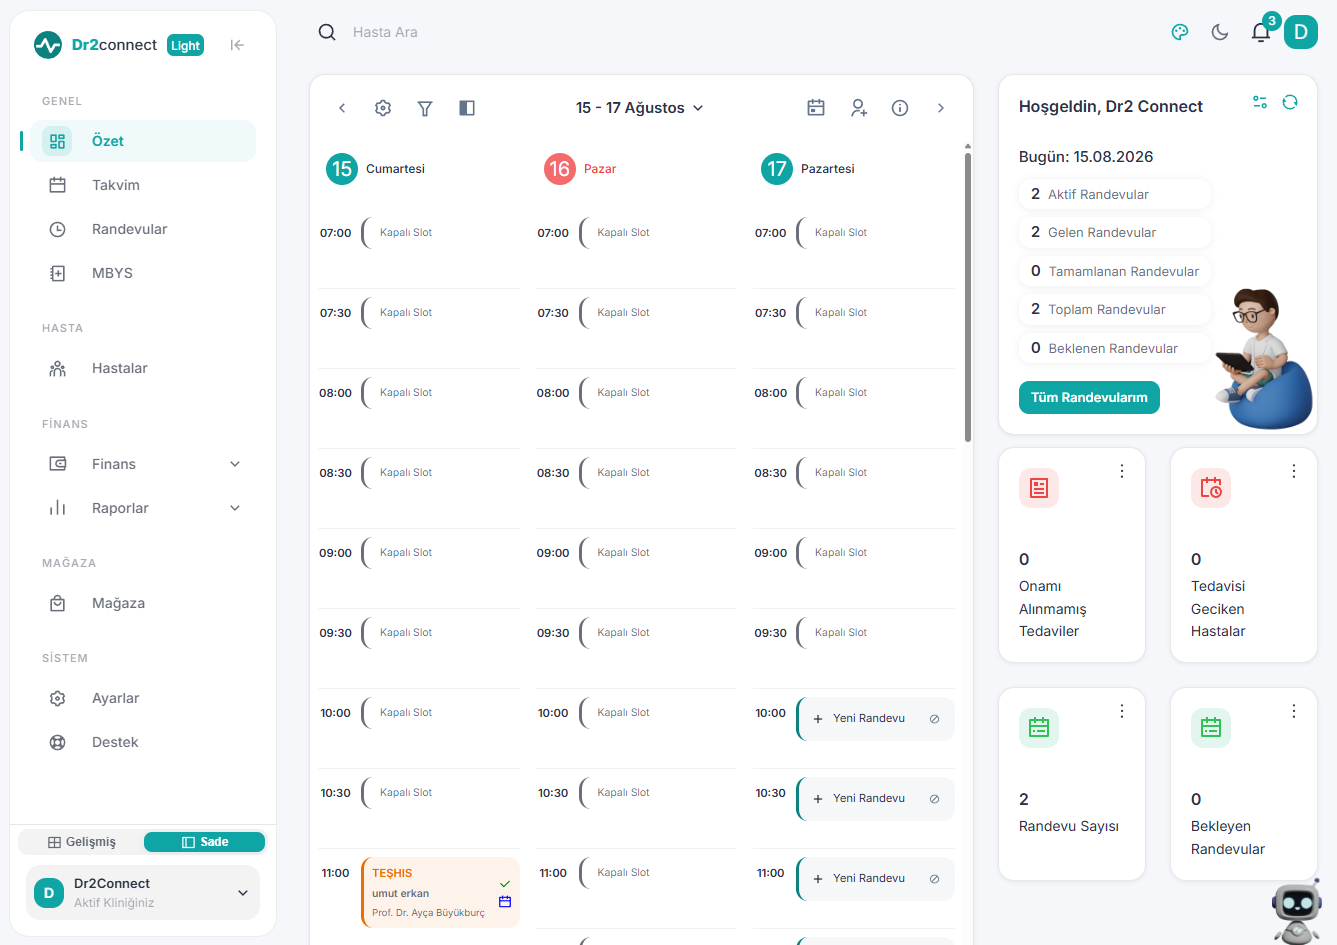This screenshot has width=1337, height=945.
Task: Open options of Onamı Alınmamış Tedaviler card
Action: pos(1122,471)
